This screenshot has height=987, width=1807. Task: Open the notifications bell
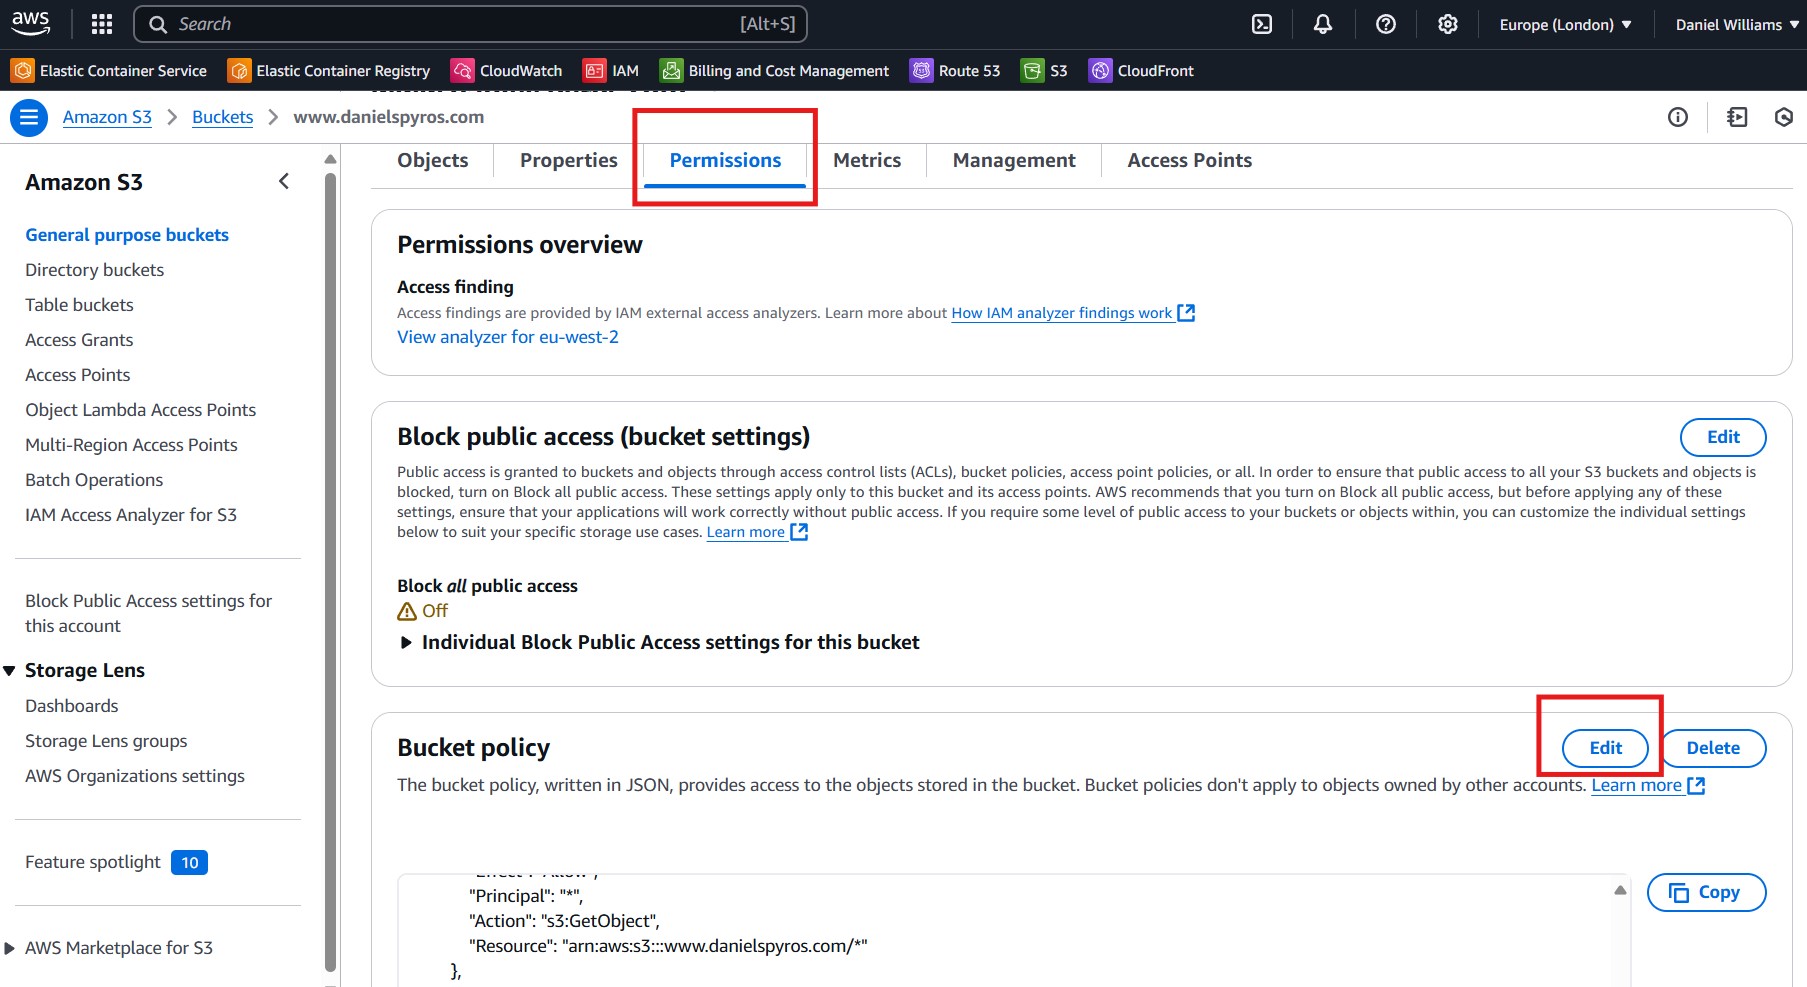tap(1322, 23)
